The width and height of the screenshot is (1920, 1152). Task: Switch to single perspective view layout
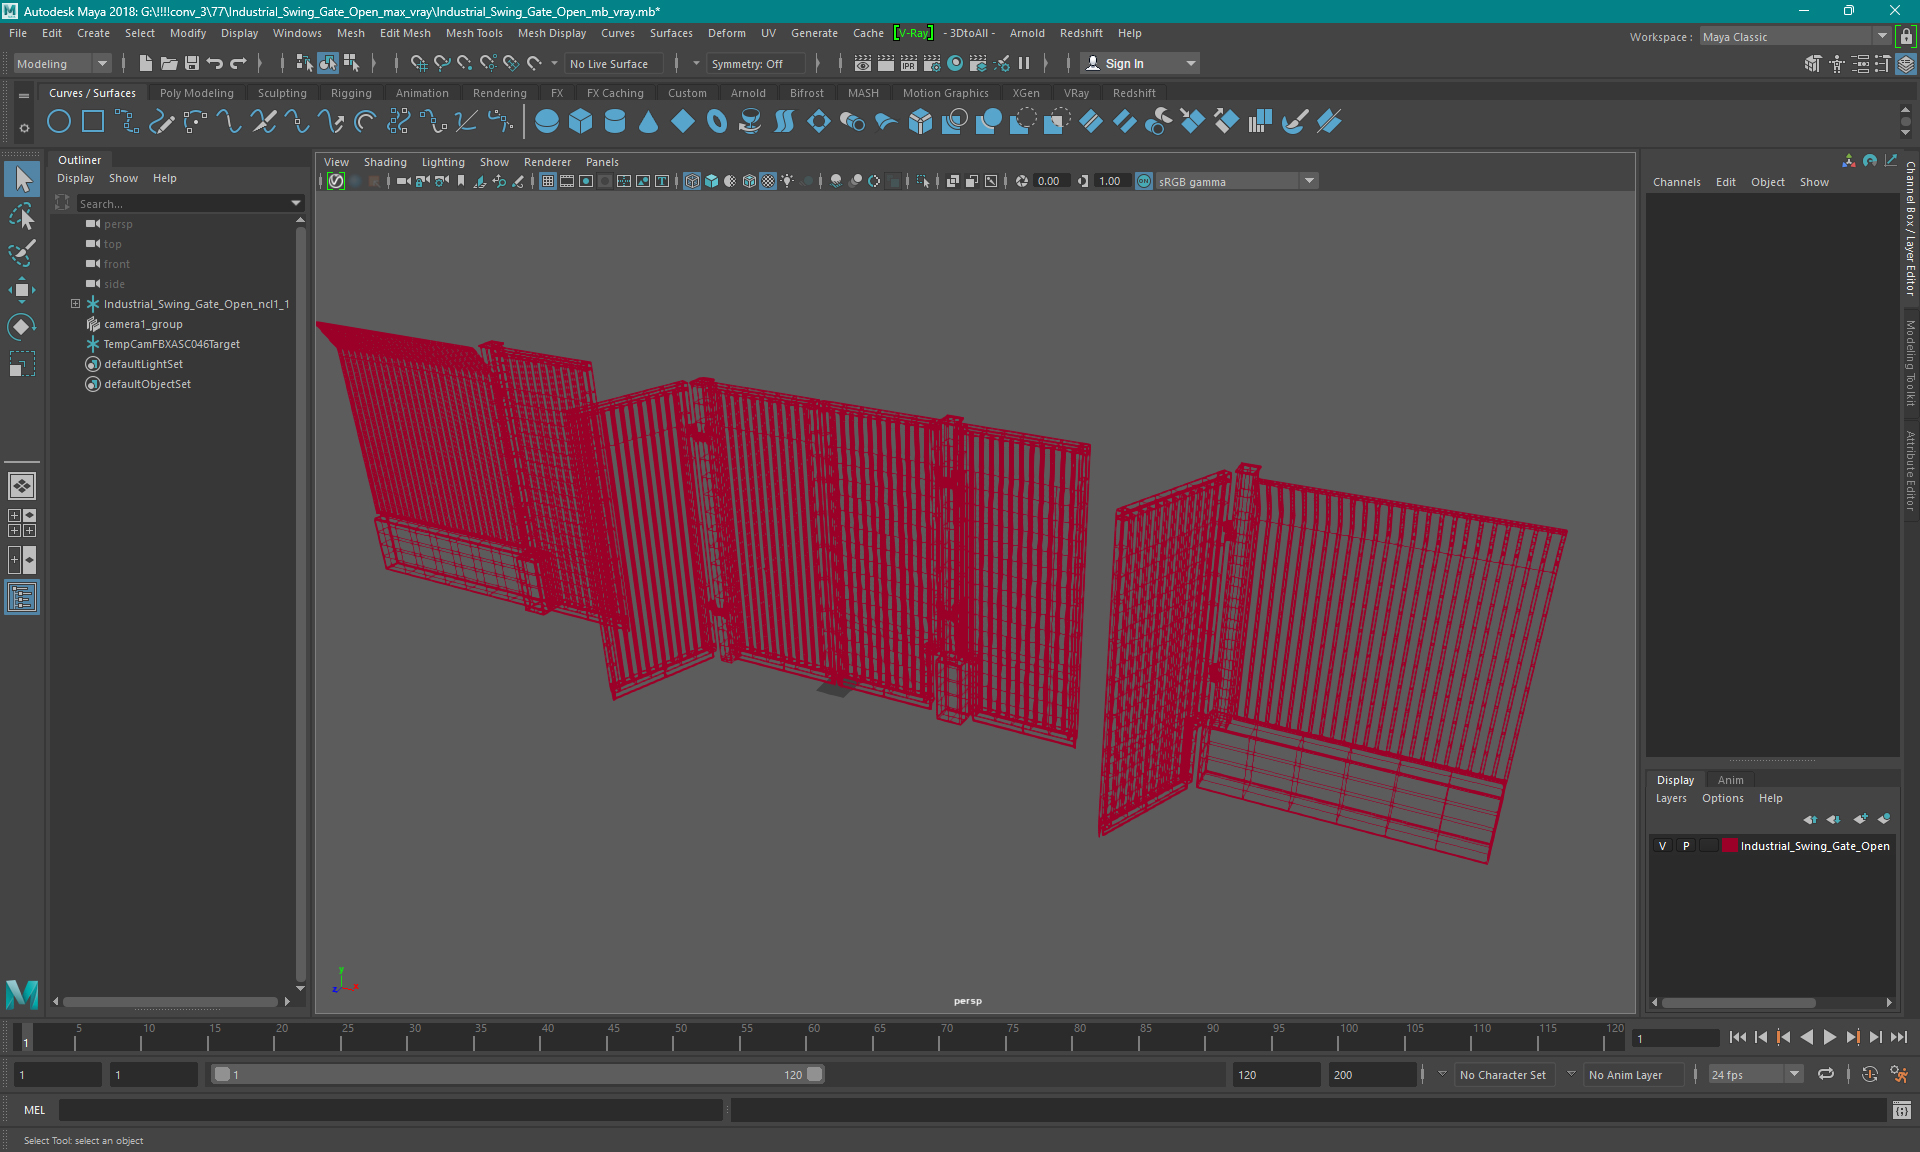click(22, 486)
